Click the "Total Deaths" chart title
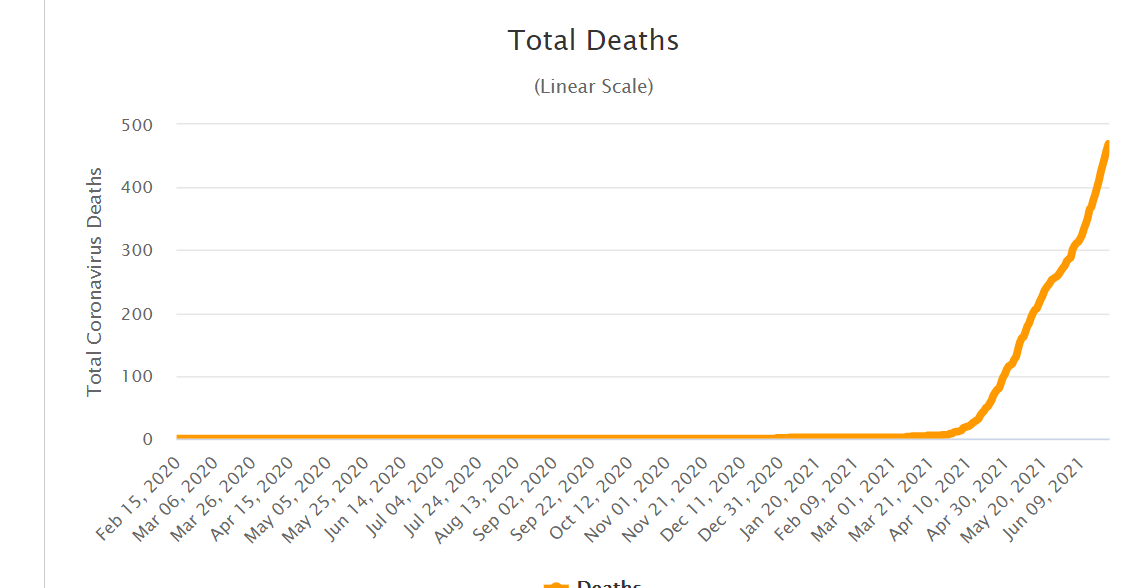1124x588 pixels. pyautogui.click(x=593, y=40)
